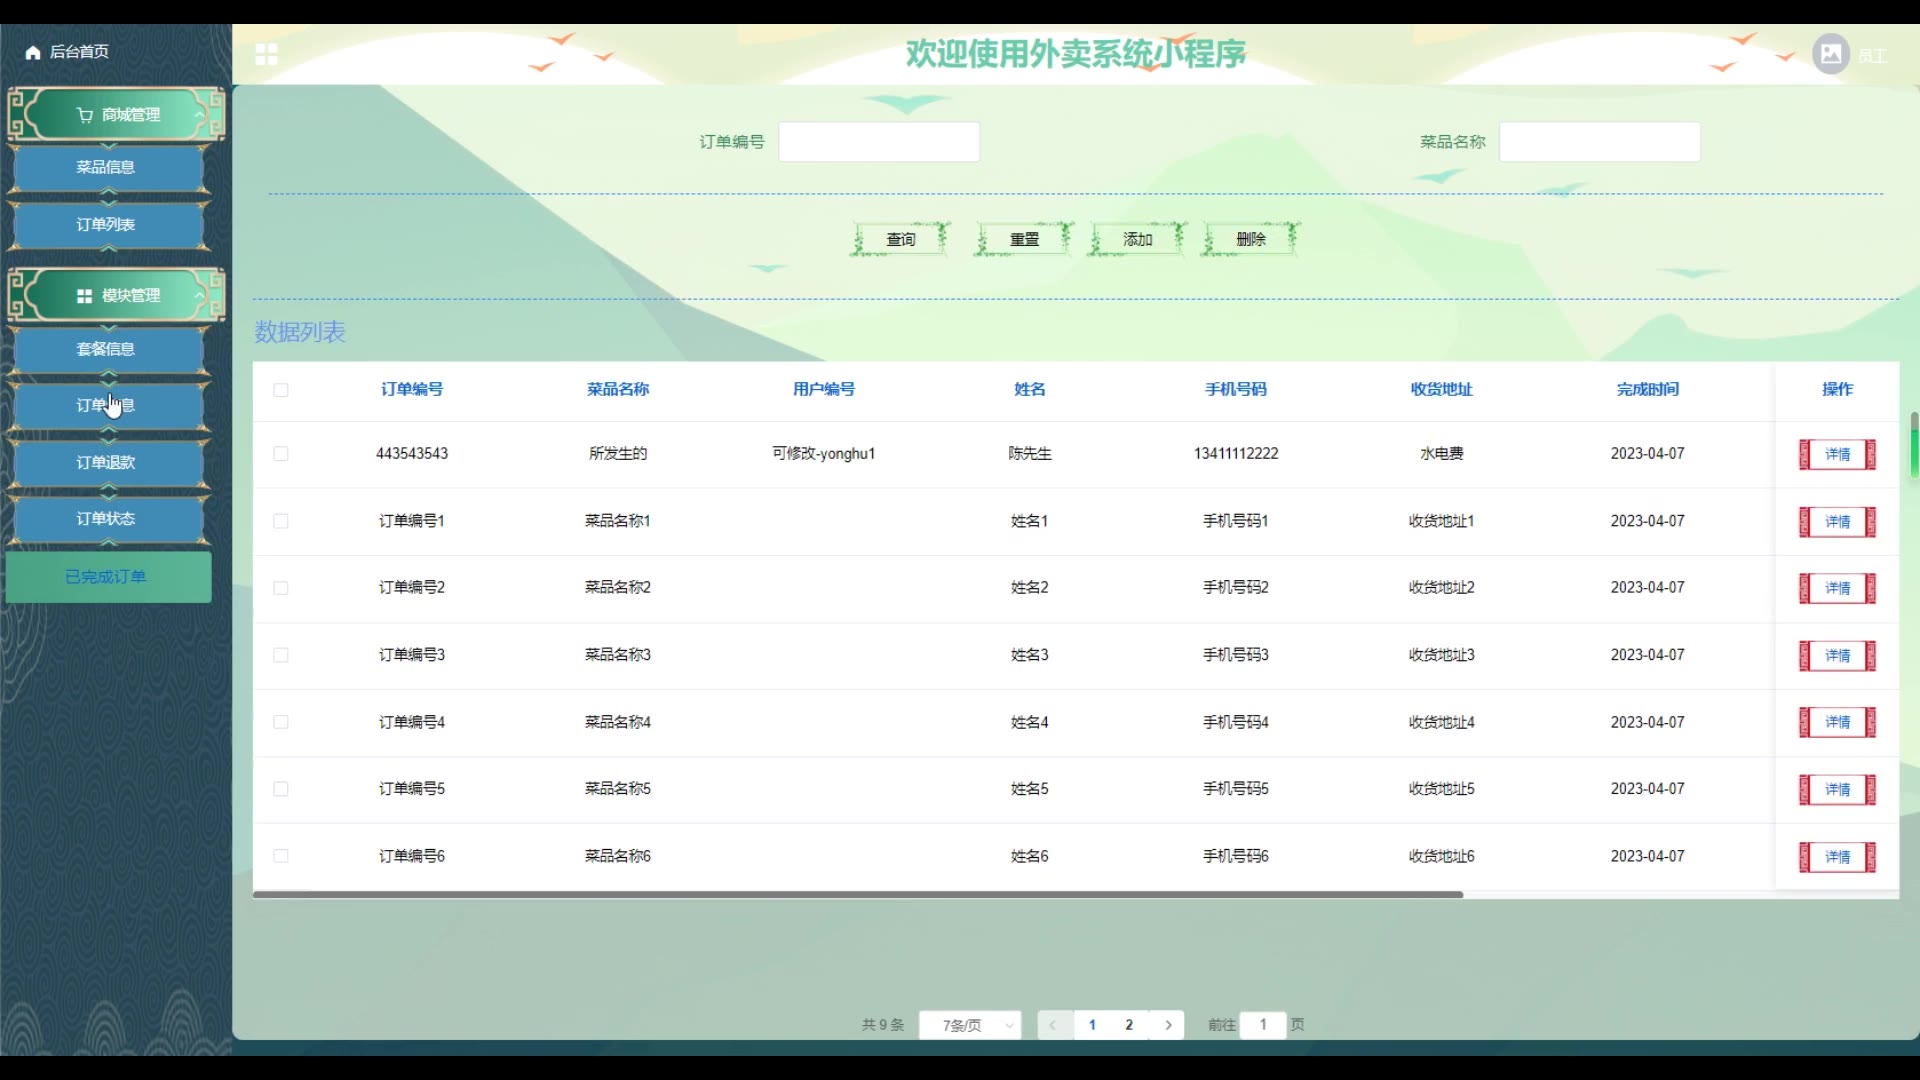The image size is (1920, 1080).
Task: Collapse the 模块管理 menu section
Action: click(198, 296)
